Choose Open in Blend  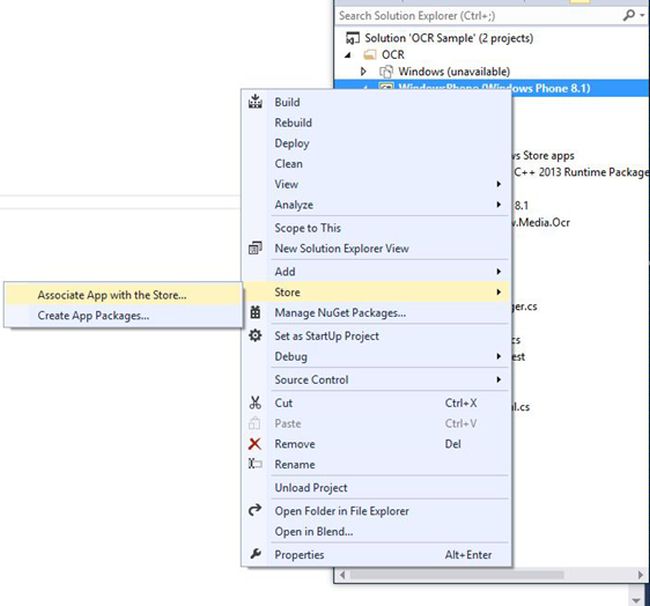(x=377, y=531)
